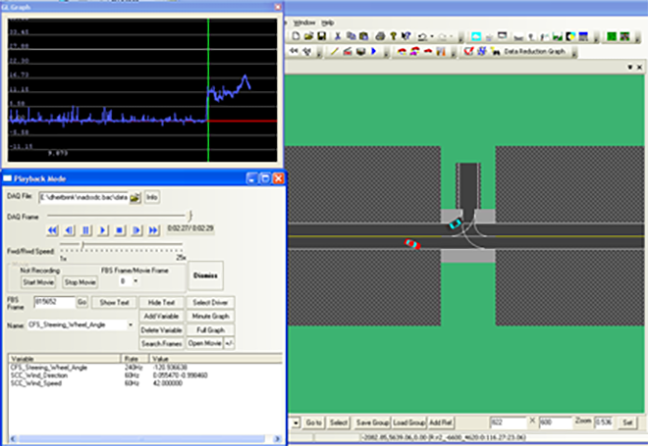Open FBS Frame/Movie Frame dropdown
The width and height of the screenshot is (648, 446).
click(135, 282)
